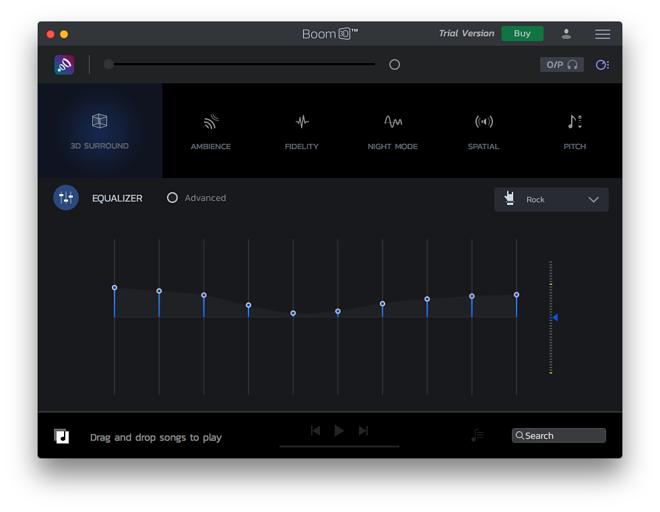
Task: Click the tenth equalizer band handle
Action: pyautogui.click(x=516, y=295)
